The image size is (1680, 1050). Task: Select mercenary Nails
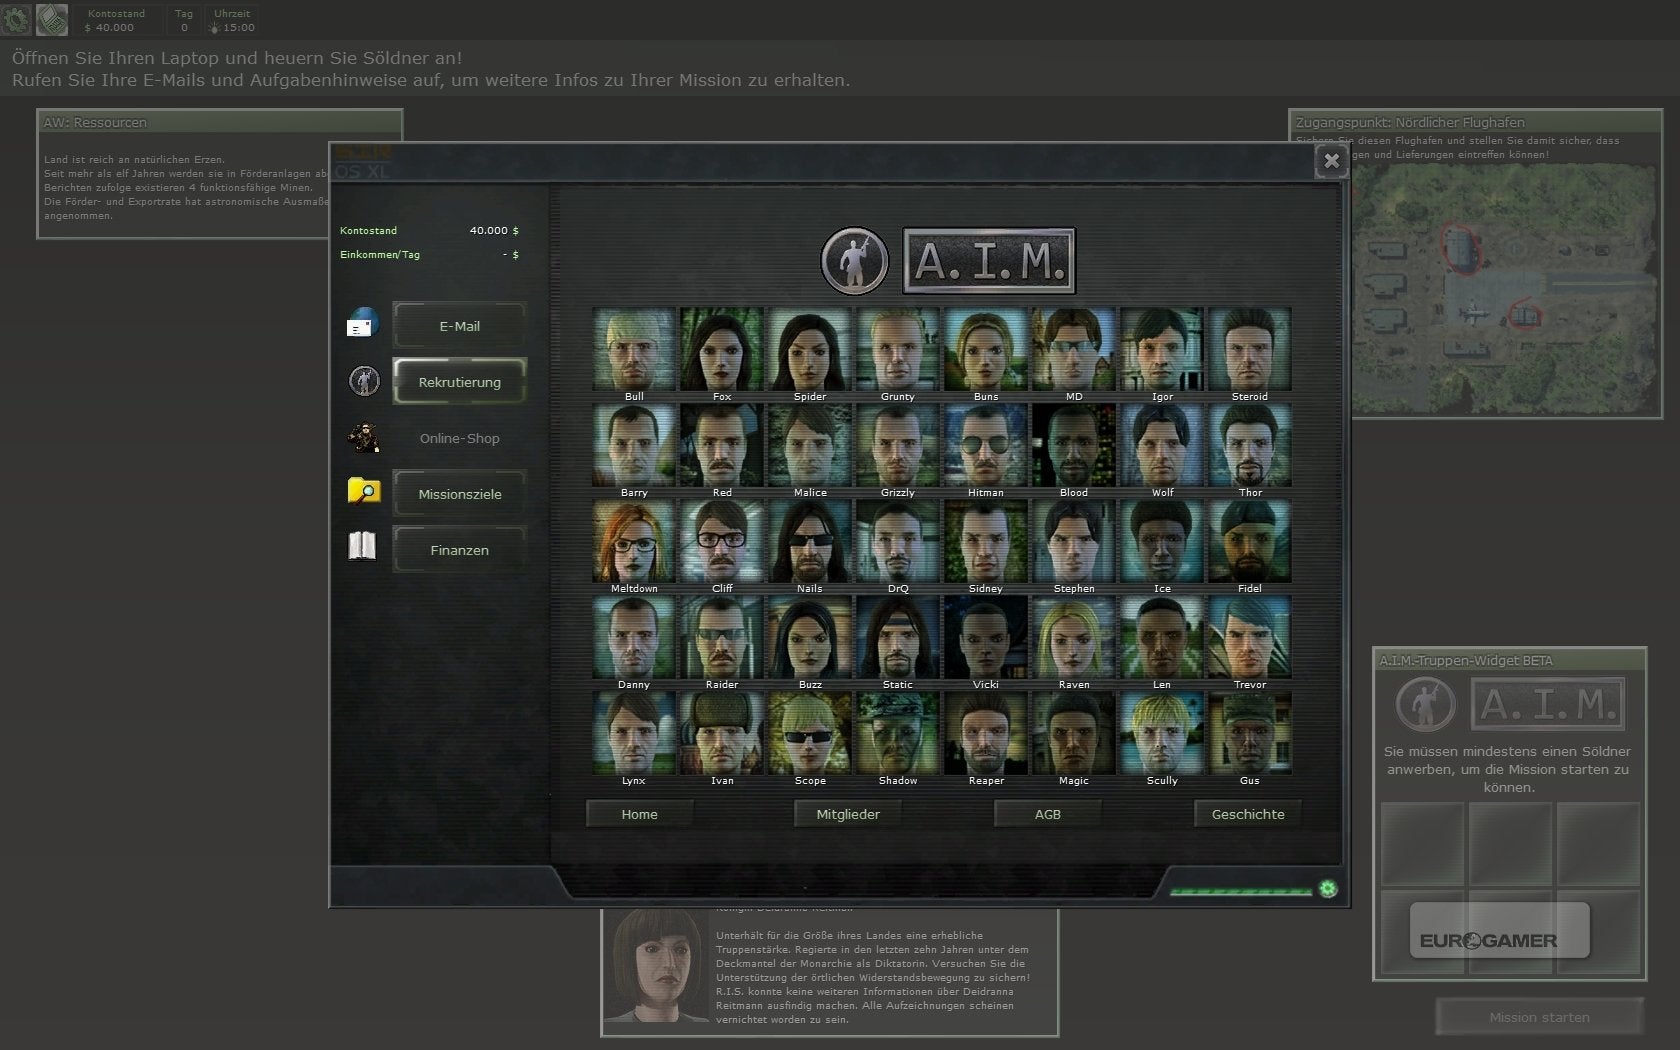[810, 541]
